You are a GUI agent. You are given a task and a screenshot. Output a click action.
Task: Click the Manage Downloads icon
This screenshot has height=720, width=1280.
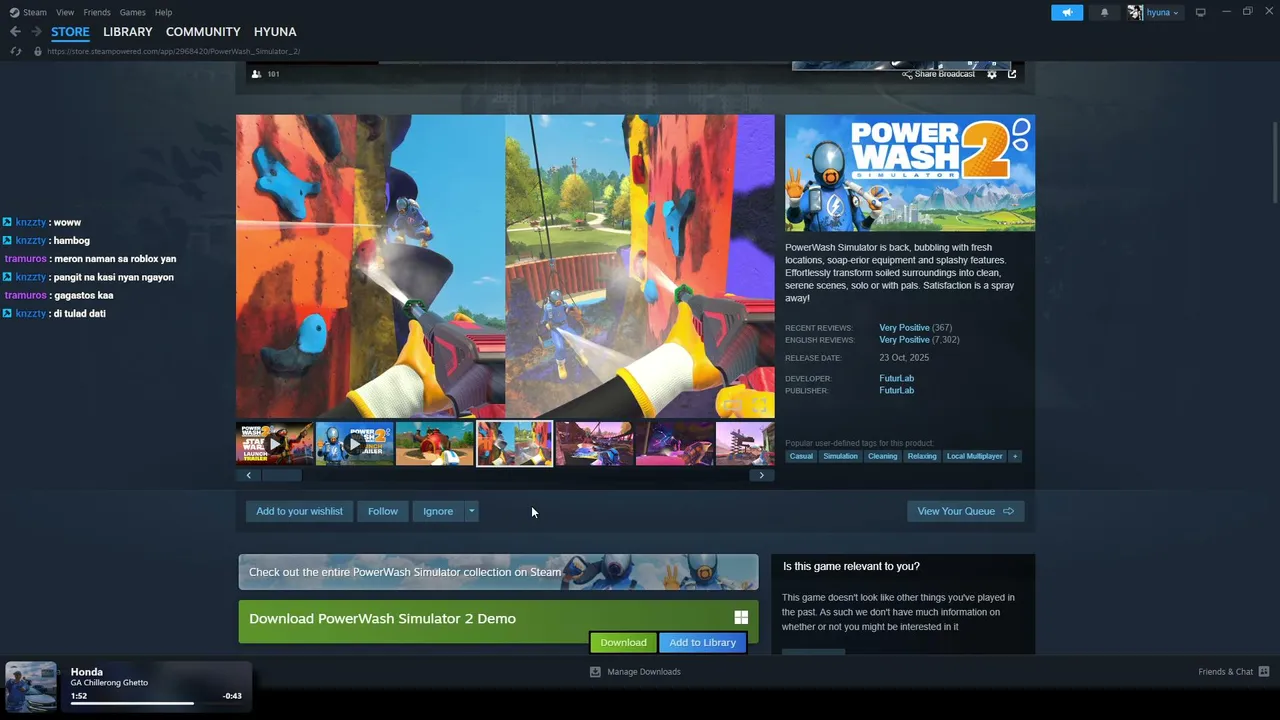595,672
